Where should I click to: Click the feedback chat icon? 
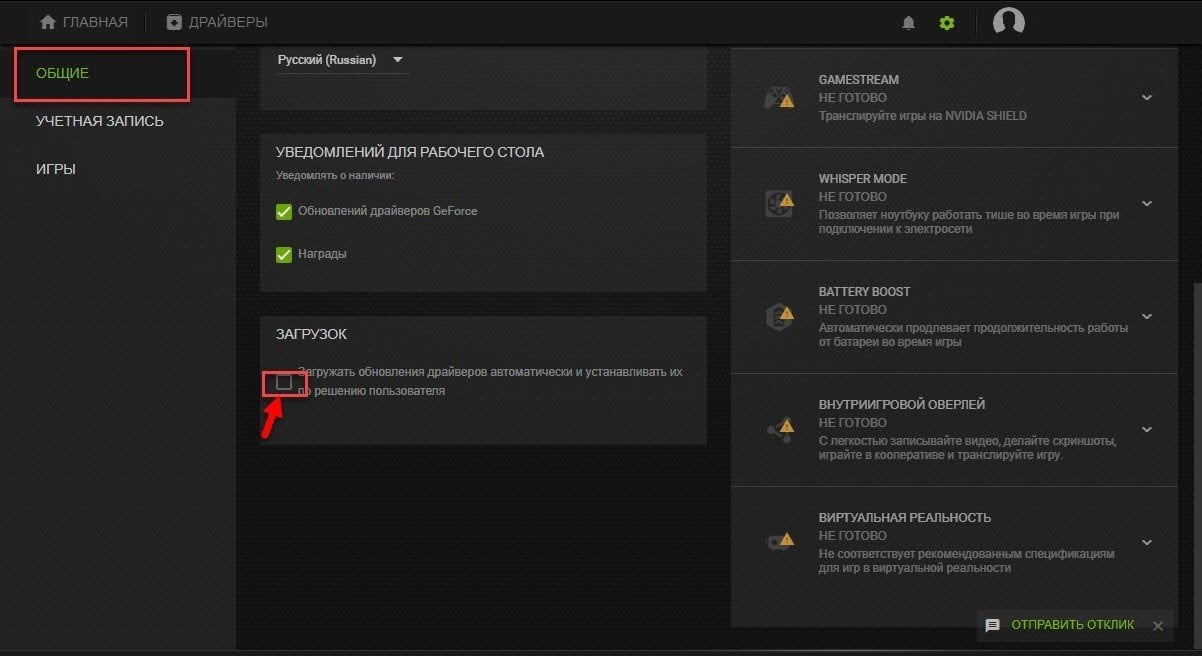click(992, 625)
